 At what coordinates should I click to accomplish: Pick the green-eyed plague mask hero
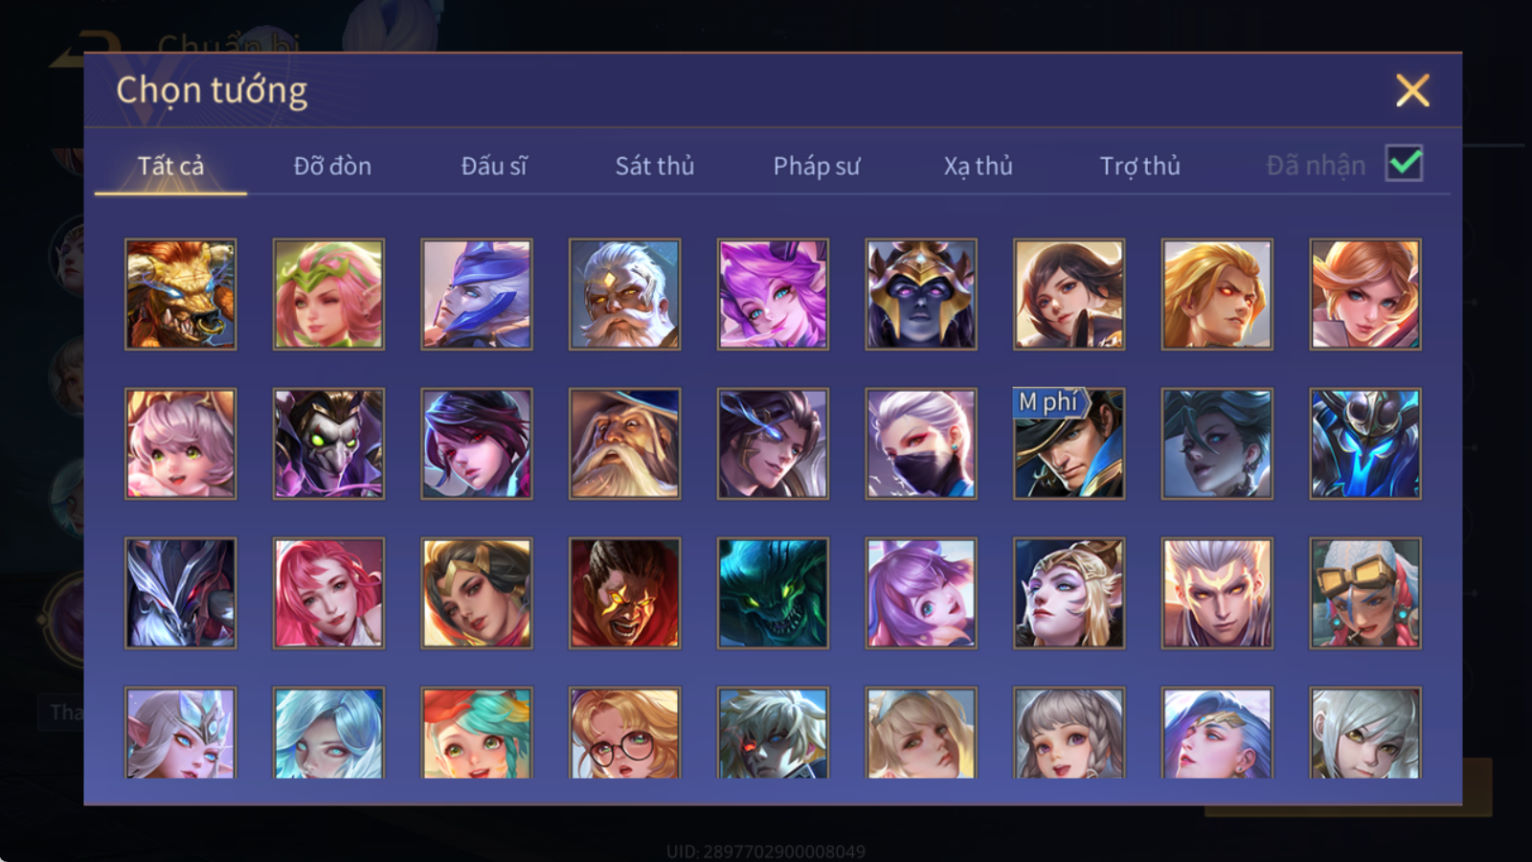[x=329, y=444]
